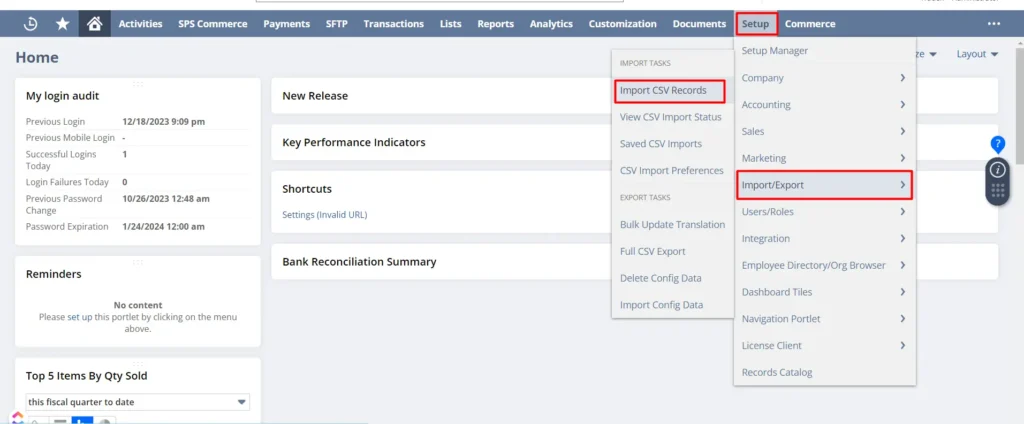Viewport: 1024px width, 424px height.
Task: Click the '1/24/2024 12:00 am' password expiration value
Action: point(163,227)
